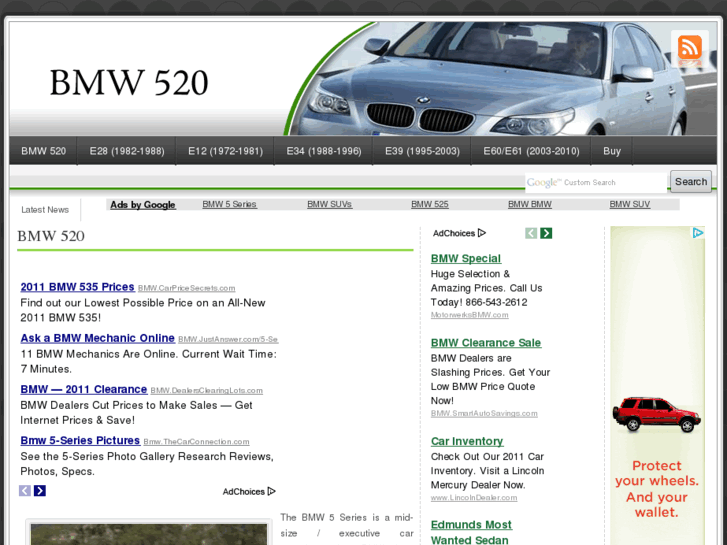The height and width of the screenshot is (545, 727).
Task: Click next arrow in right-sidebar ad block
Action: coord(546,233)
